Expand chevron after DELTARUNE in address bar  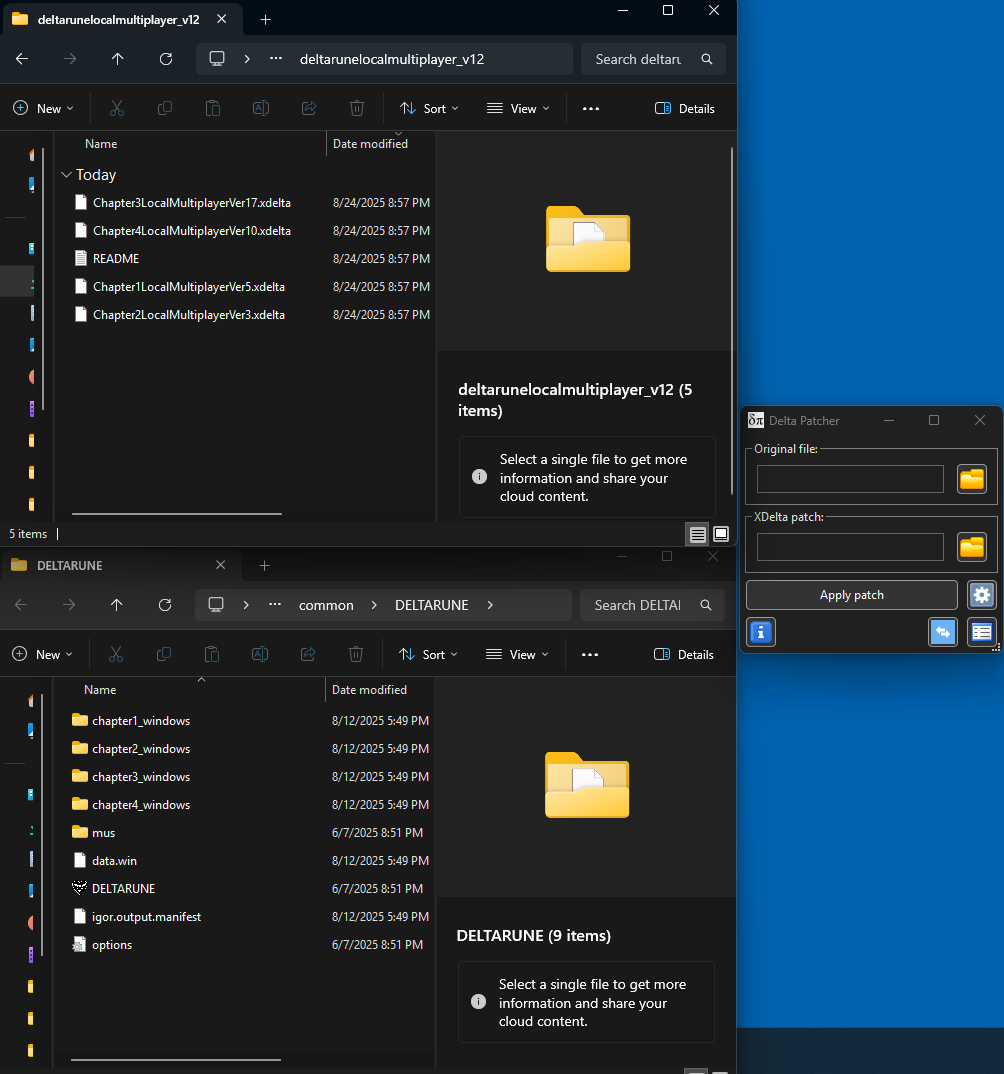tap(490, 605)
